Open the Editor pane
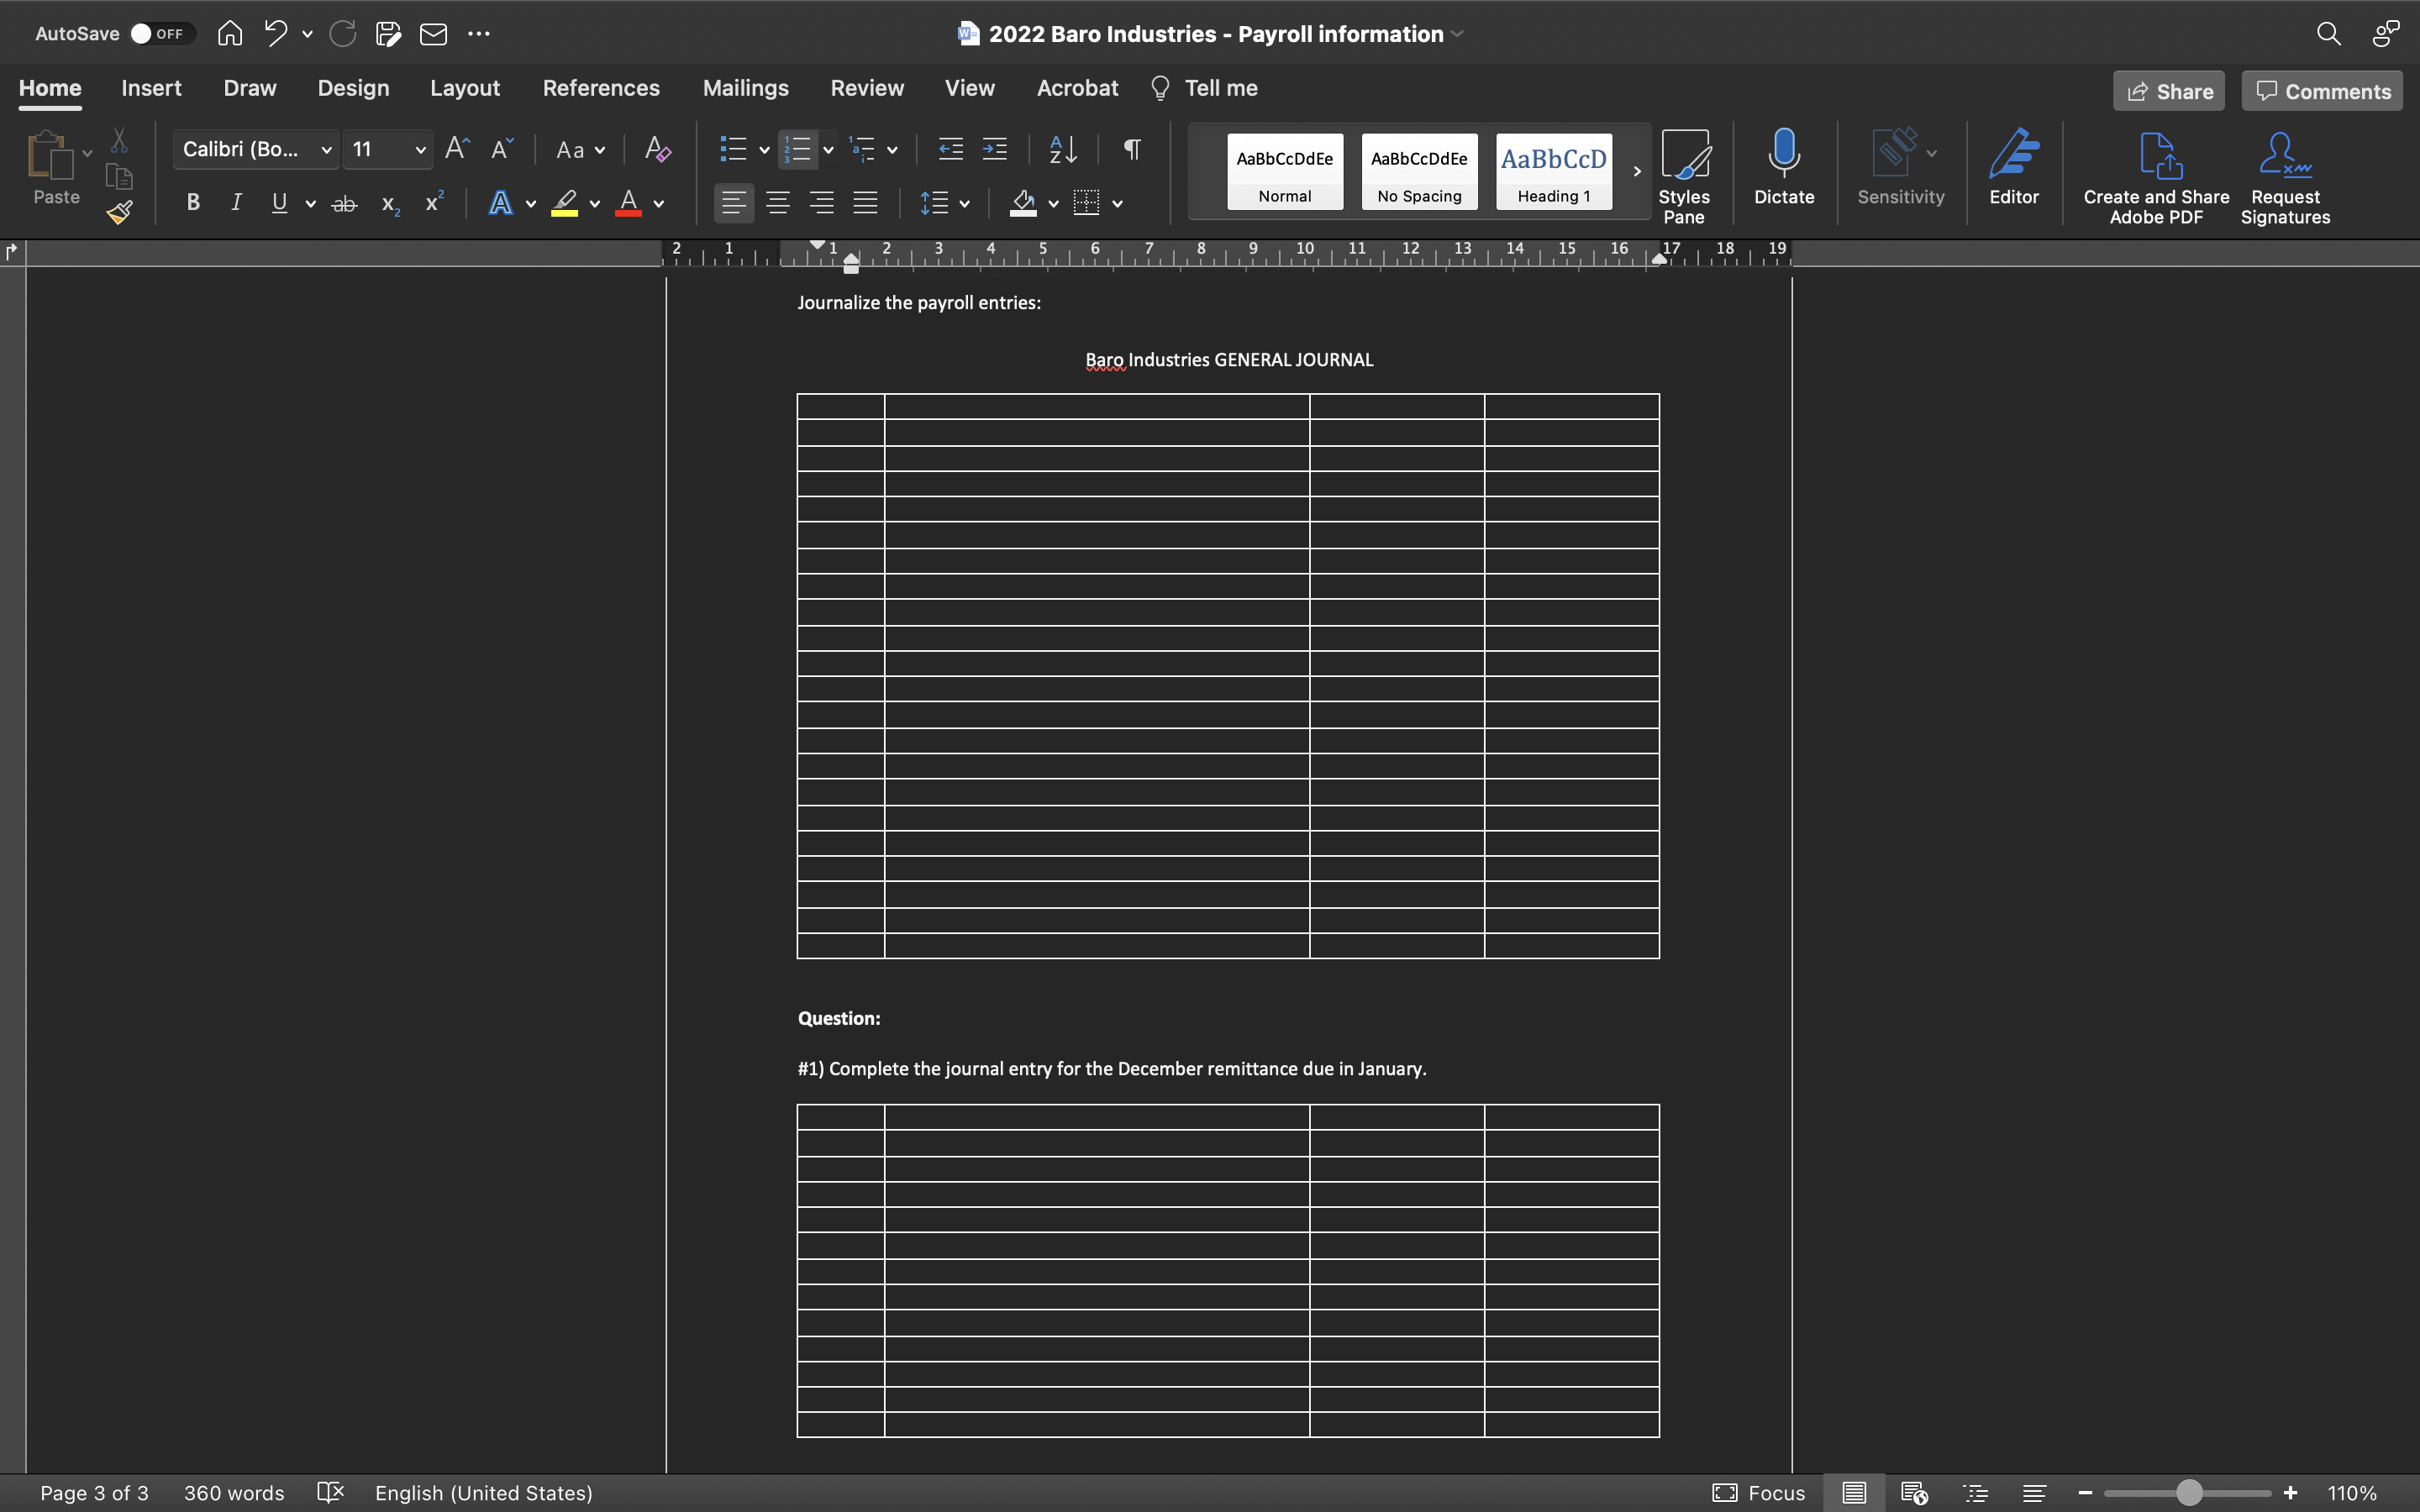This screenshot has height=1512, width=2420. pyautogui.click(x=2014, y=170)
